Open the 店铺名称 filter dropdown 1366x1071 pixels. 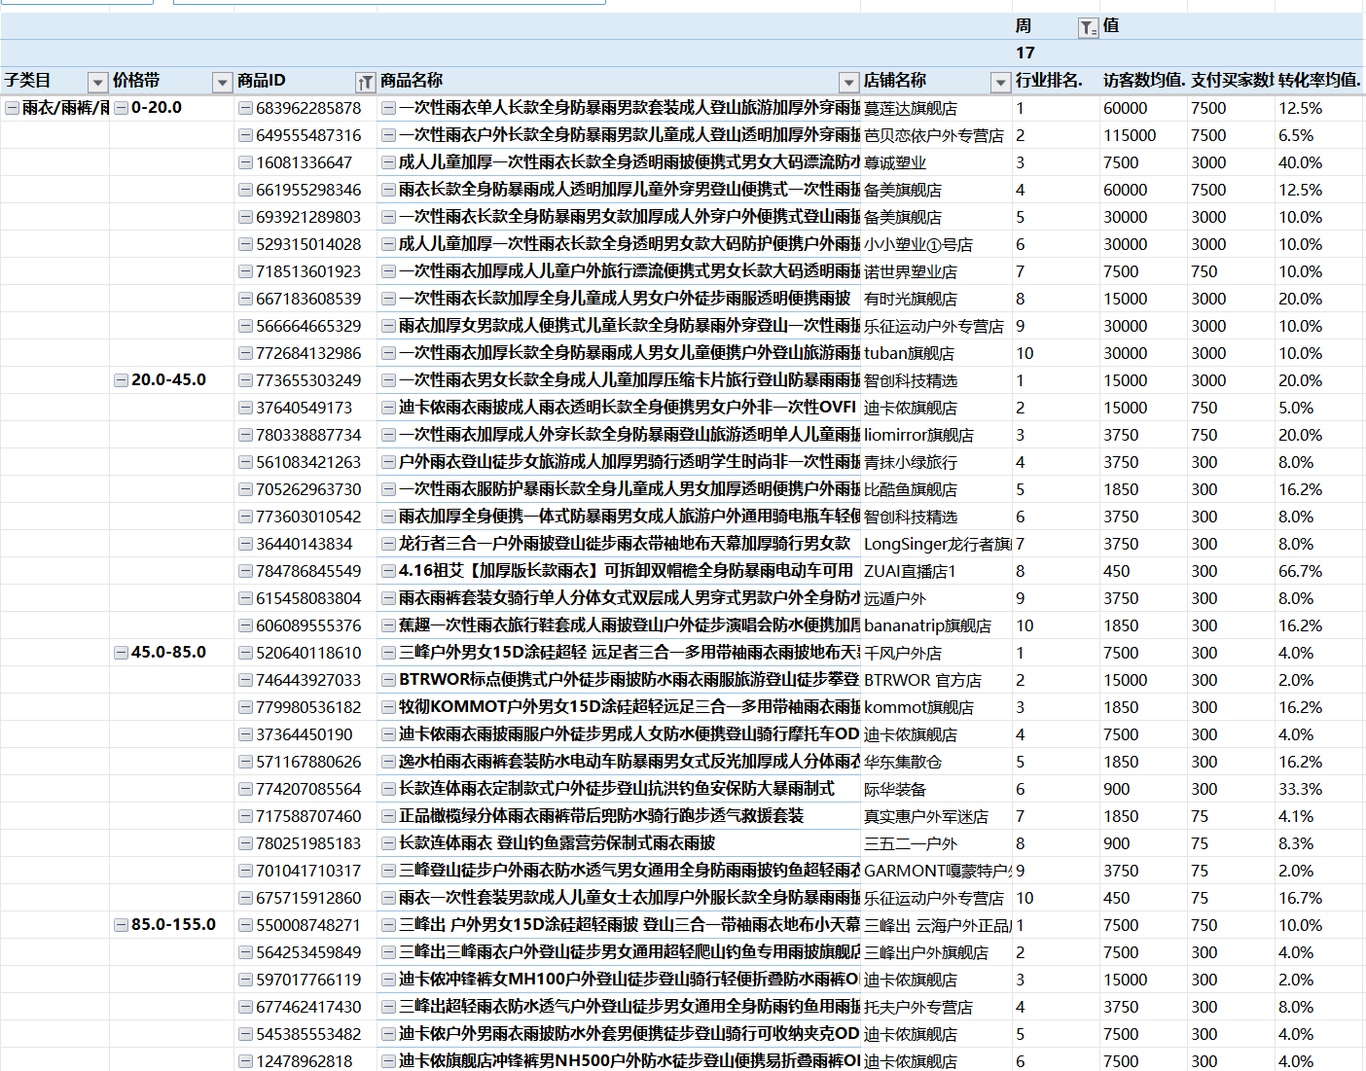(1000, 82)
